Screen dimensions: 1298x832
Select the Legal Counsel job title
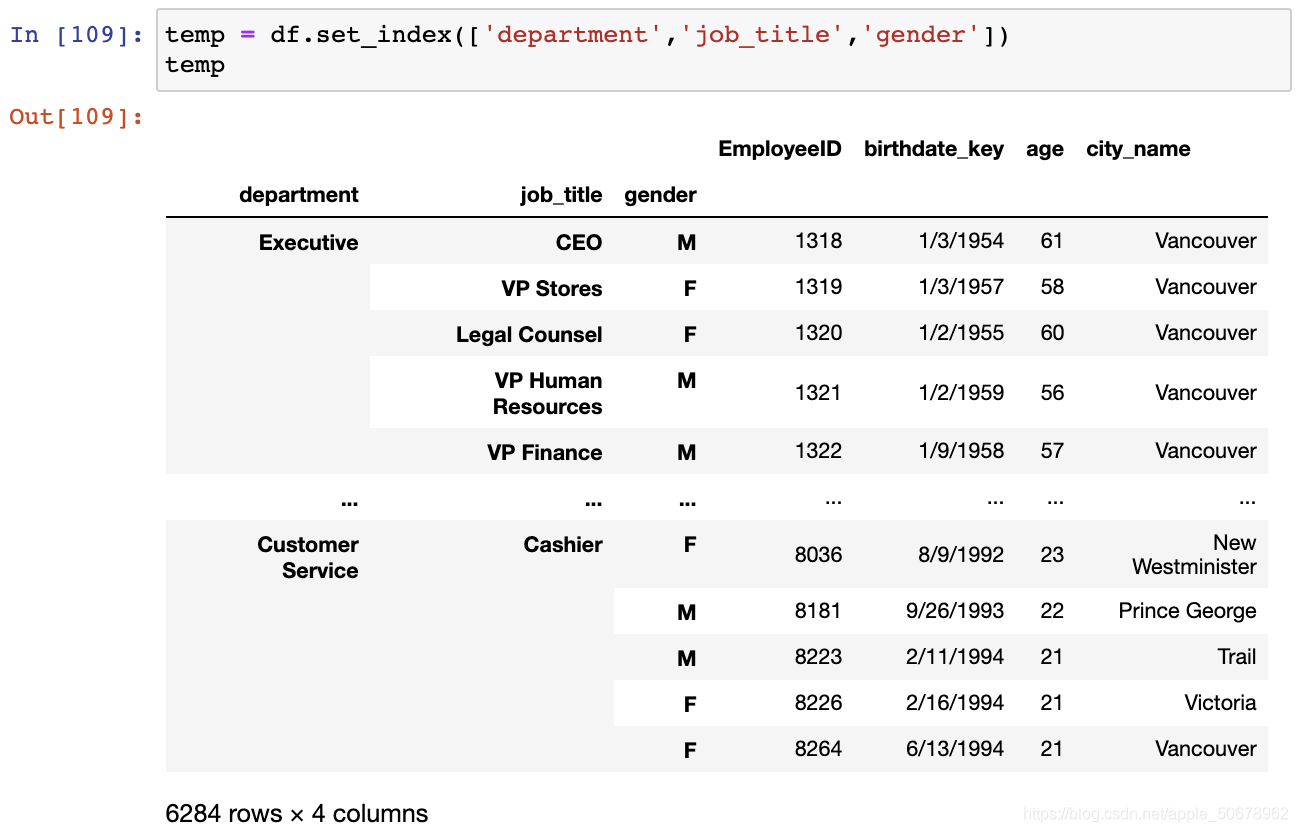pos(529,335)
